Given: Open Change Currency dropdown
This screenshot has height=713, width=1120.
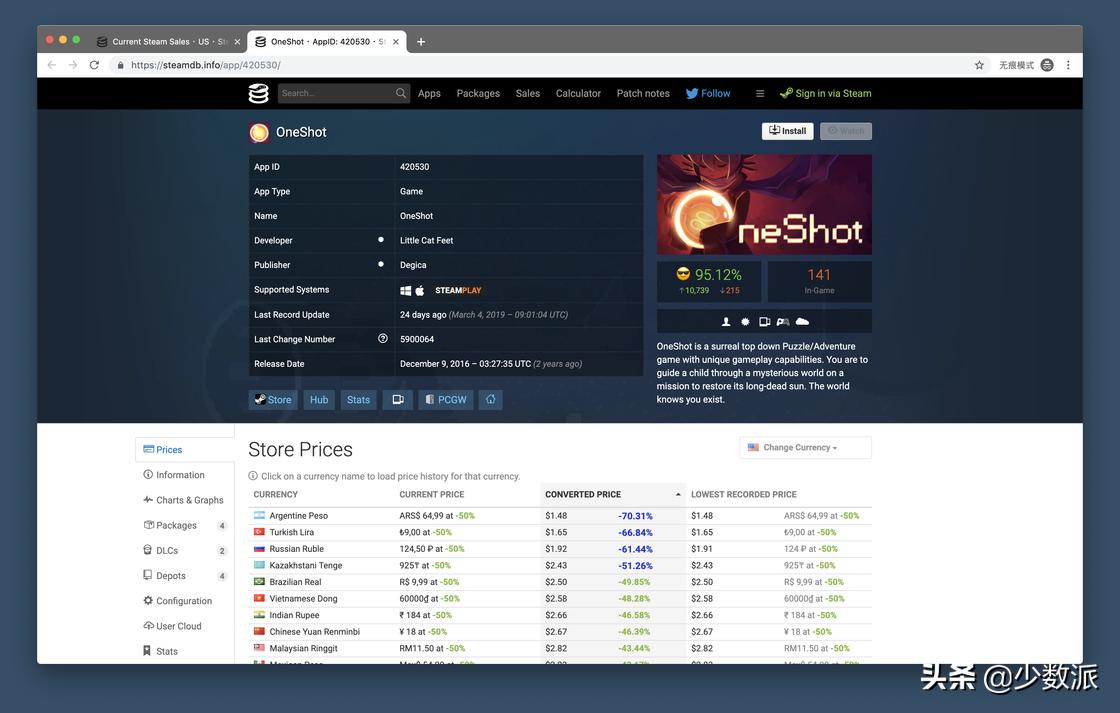Looking at the screenshot, I should click(805, 448).
